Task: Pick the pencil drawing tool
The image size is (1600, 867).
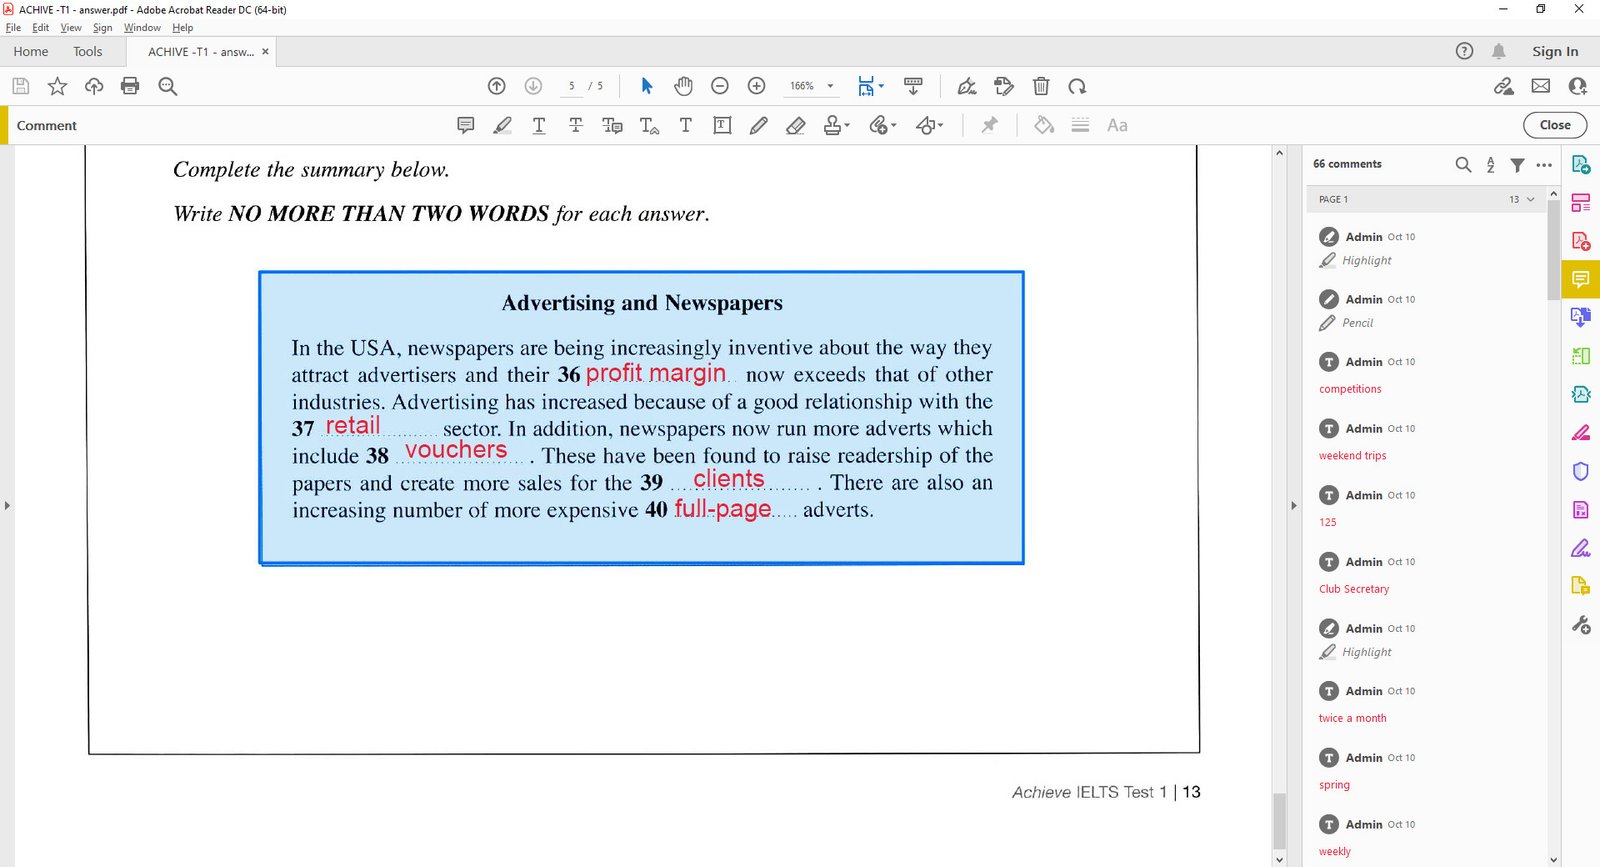Action: [759, 125]
